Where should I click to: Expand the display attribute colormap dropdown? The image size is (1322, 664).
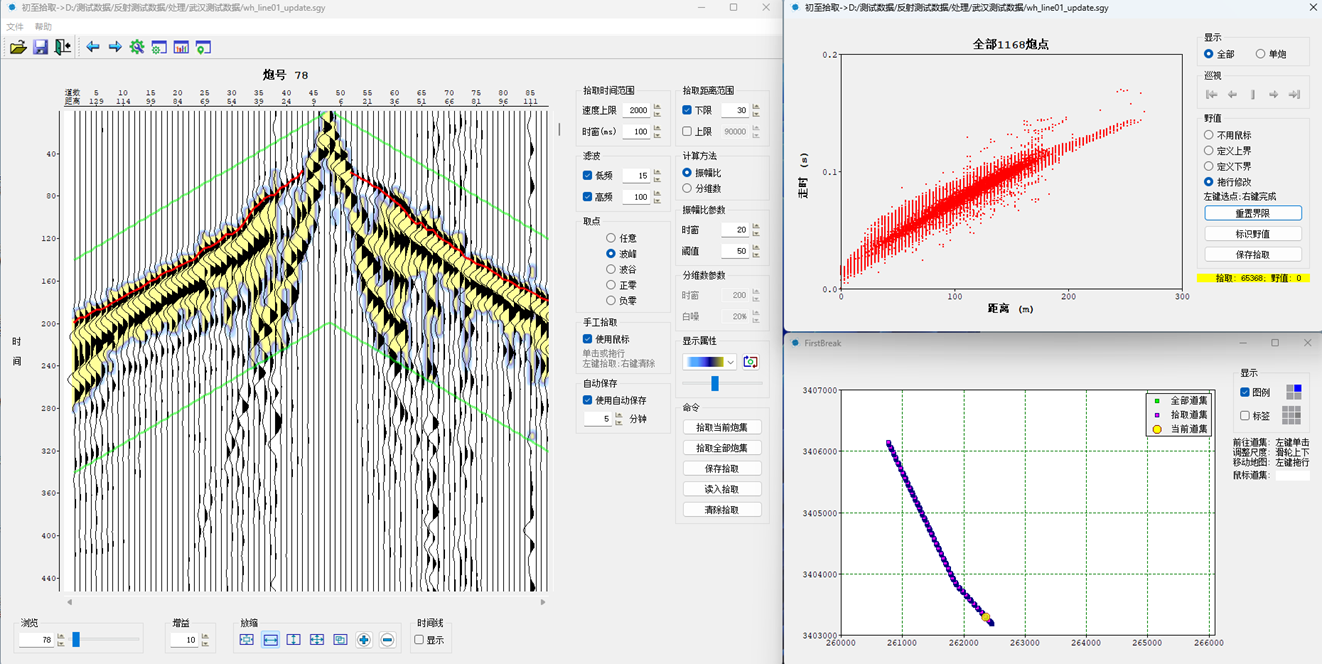(730, 362)
